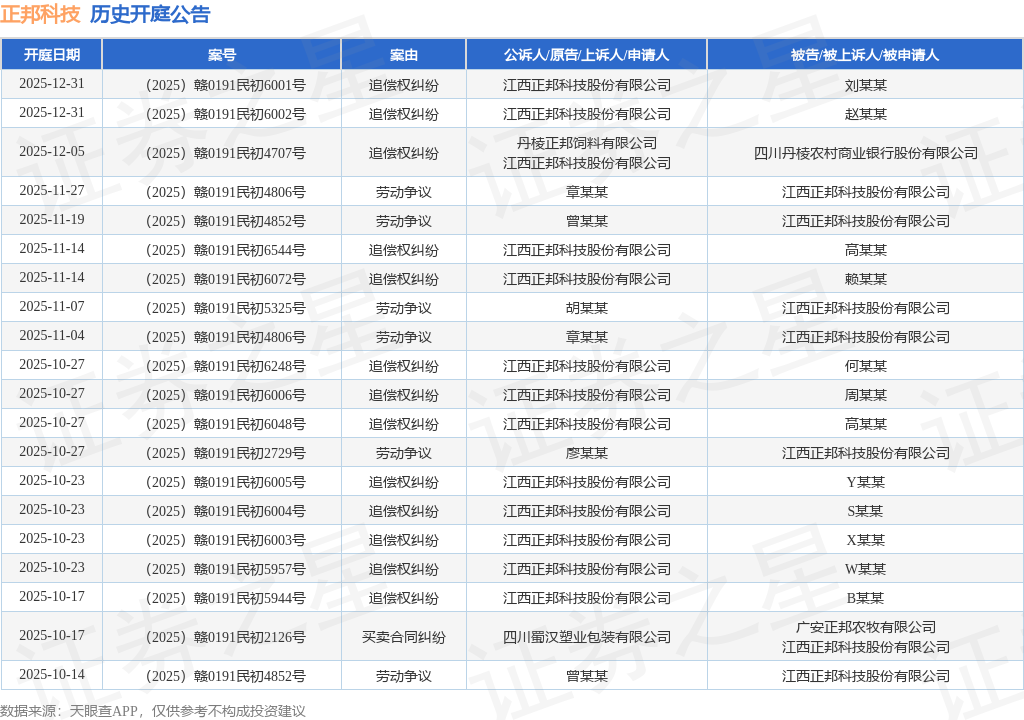This screenshot has height=720, width=1024.
Task: Click case number 赣0191民初6006号
Action: pyautogui.click(x=225, y=395)
